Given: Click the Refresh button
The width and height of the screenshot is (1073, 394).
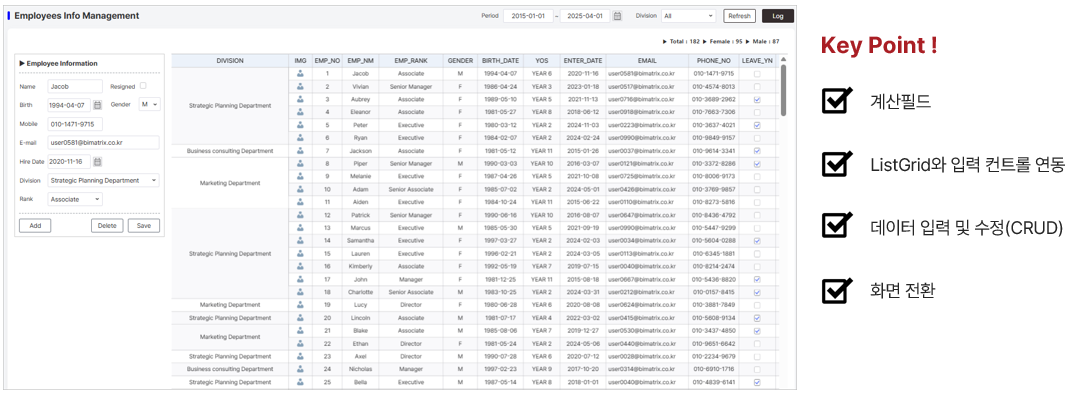Looking at the screenshot, I should coord(739,16).
